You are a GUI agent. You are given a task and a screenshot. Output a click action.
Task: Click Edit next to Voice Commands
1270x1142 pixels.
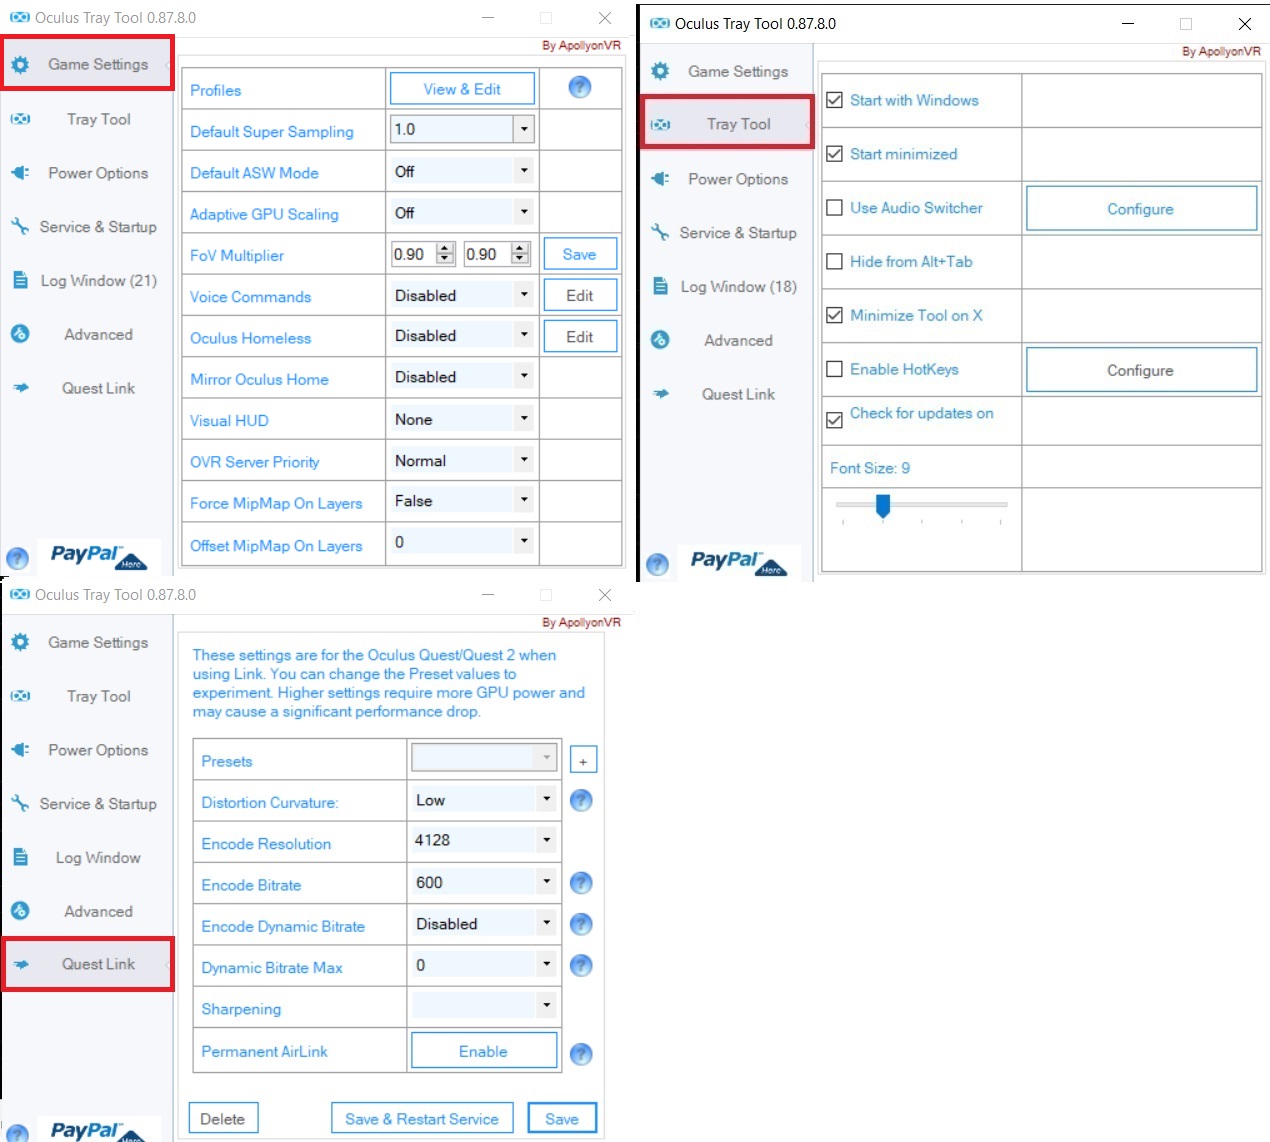(x=580, y=296)
